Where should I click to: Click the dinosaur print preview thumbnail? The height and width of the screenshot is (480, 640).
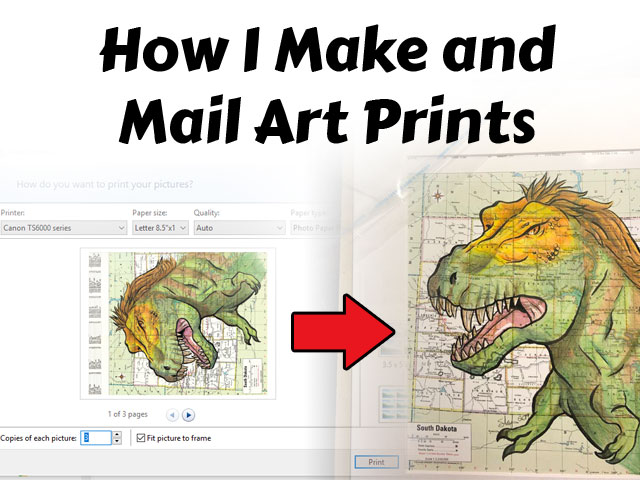click(x=178, y=323)
